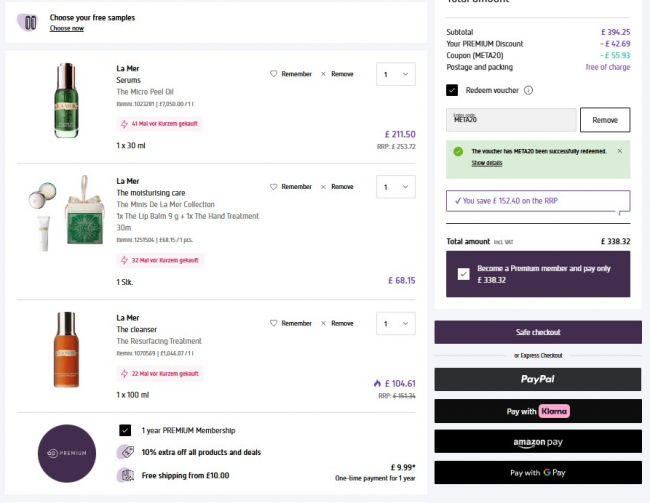650x503 pixels.
Task: Click the X icon to remove Resurfacing Treatment
Action: pos(323,323)
